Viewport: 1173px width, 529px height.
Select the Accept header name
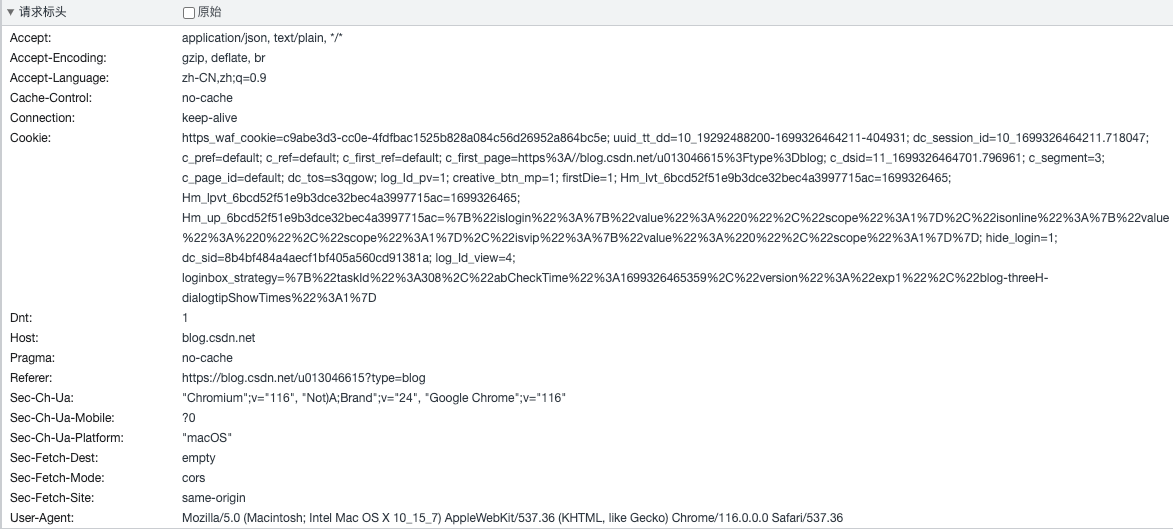[30, 38]
